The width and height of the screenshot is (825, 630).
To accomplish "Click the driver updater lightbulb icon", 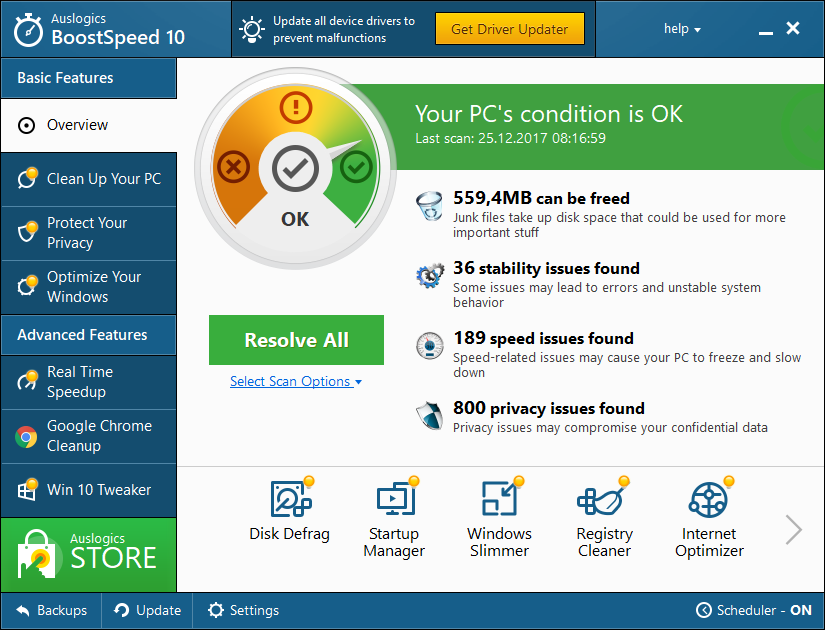I will (x=251, y=29).
